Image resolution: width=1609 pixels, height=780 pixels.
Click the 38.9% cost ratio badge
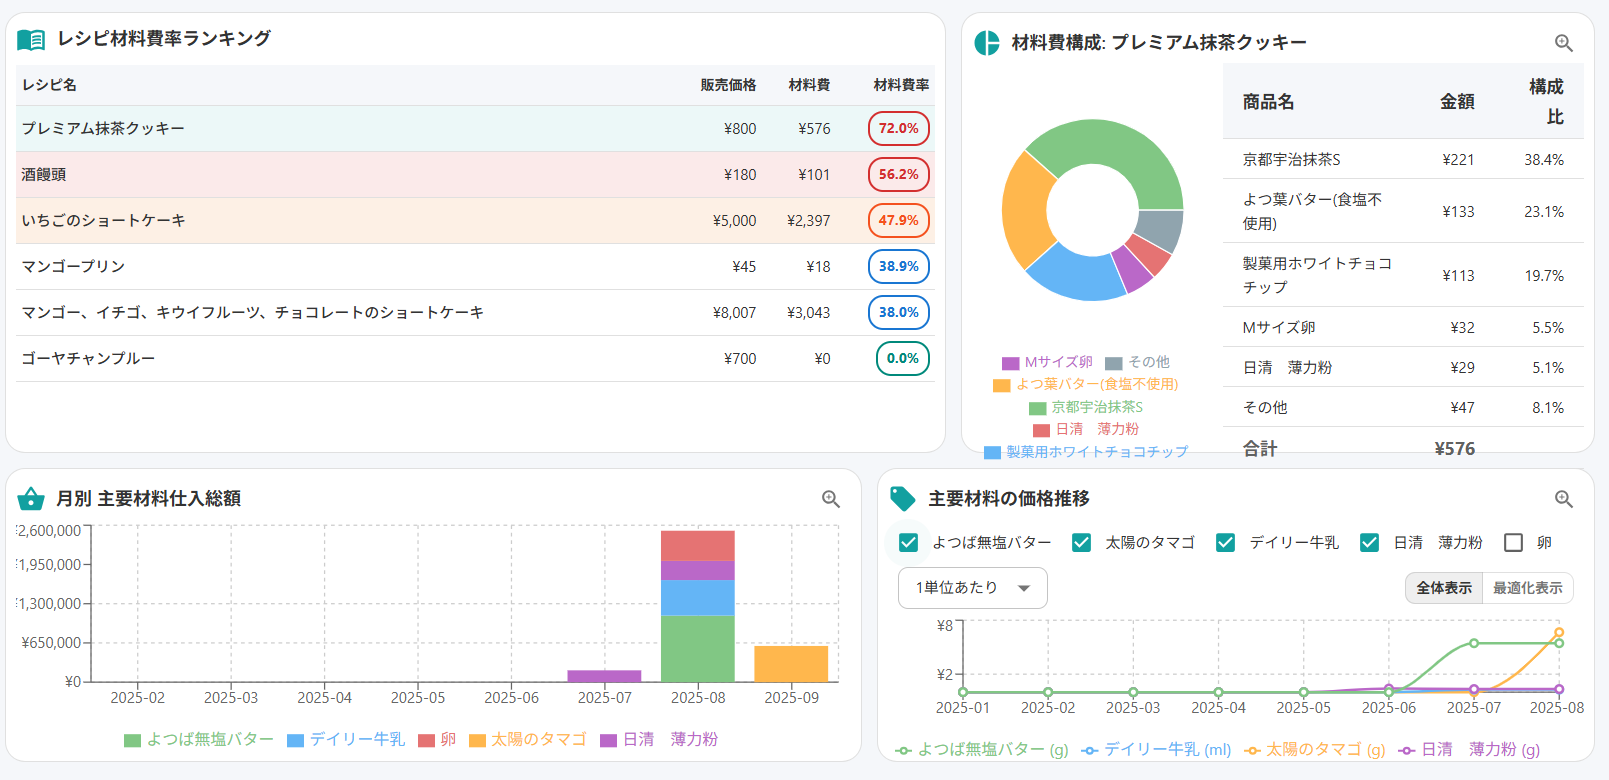pyautogui.click(x=899, y=266)
